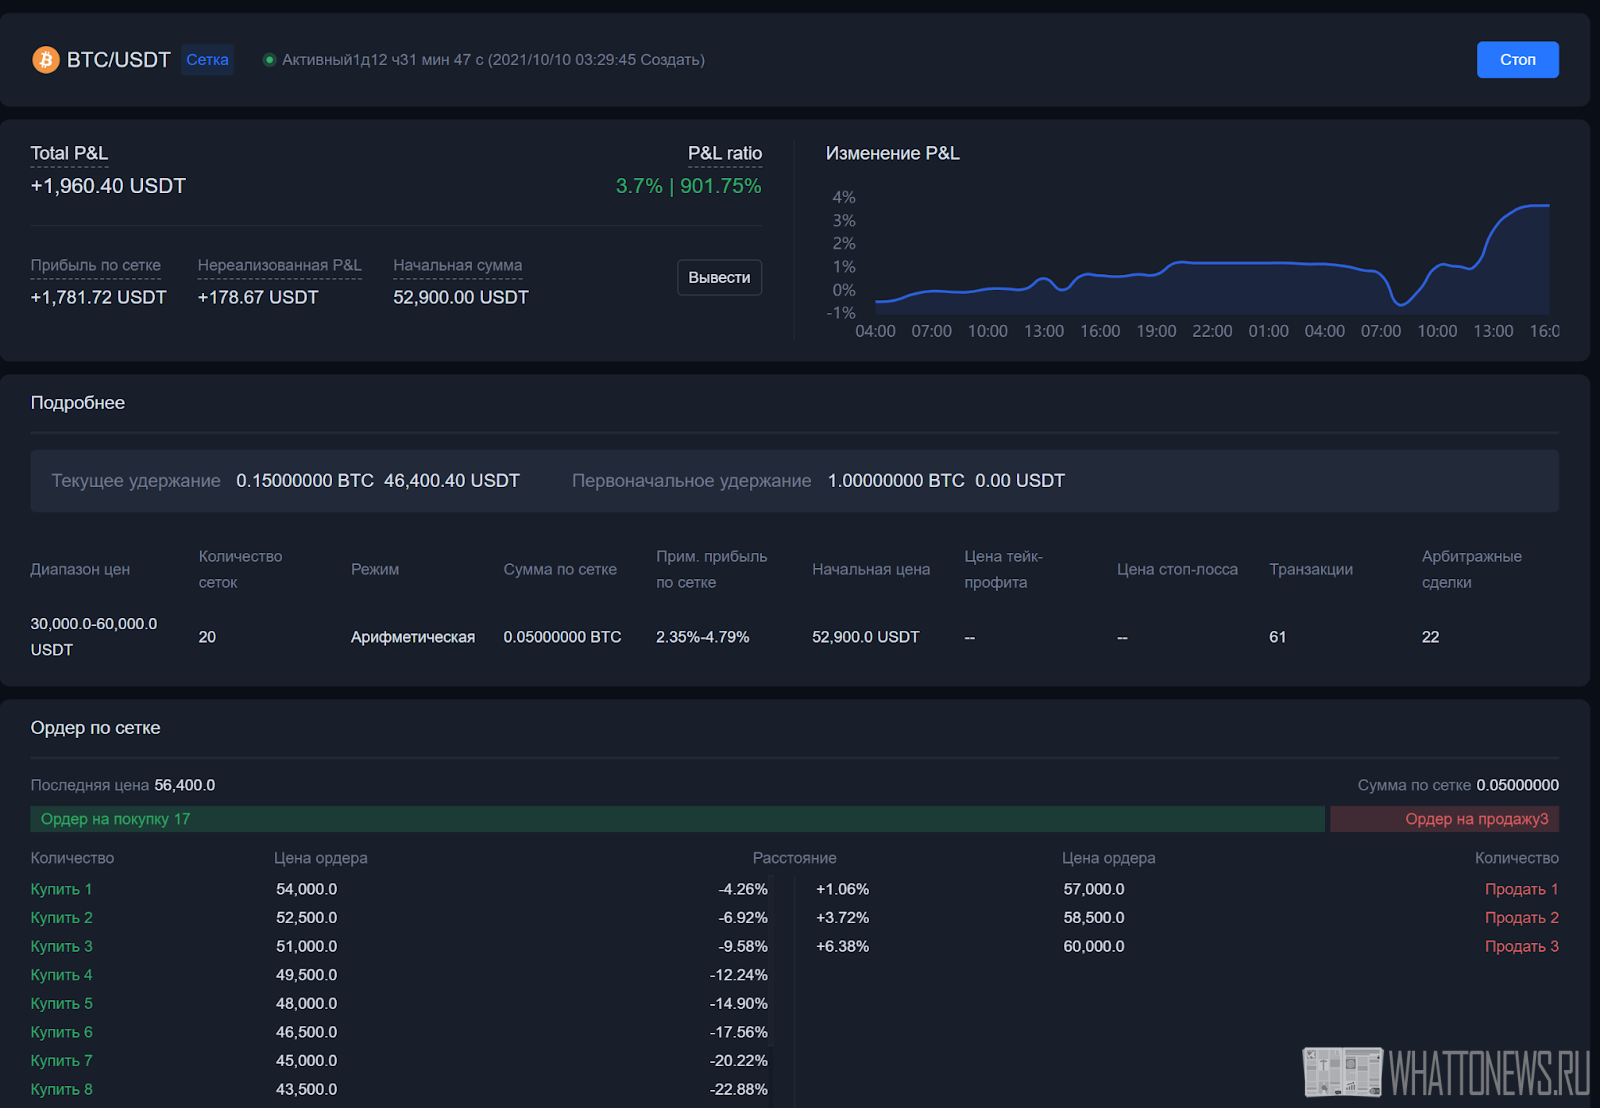Click the Начальная сумма label

pyautogui.click(x=457, y=265)
